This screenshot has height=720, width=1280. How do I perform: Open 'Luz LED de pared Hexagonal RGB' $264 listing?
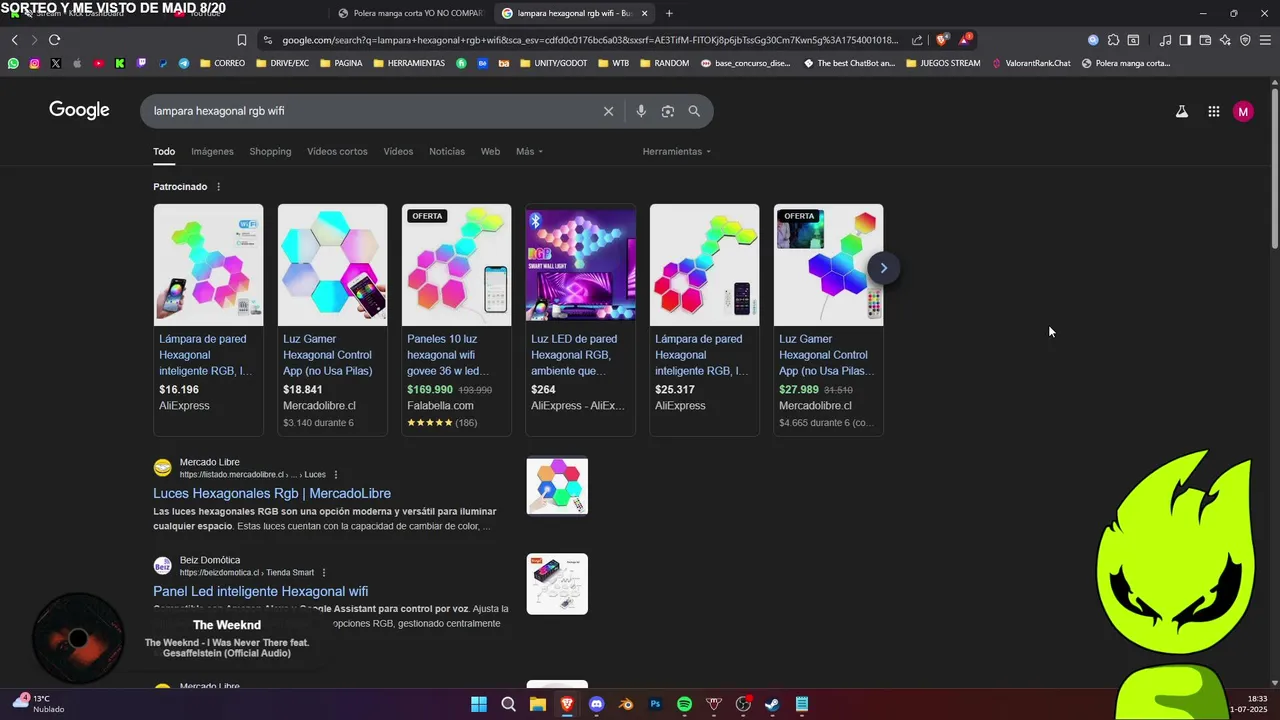[x=580, y=320]
